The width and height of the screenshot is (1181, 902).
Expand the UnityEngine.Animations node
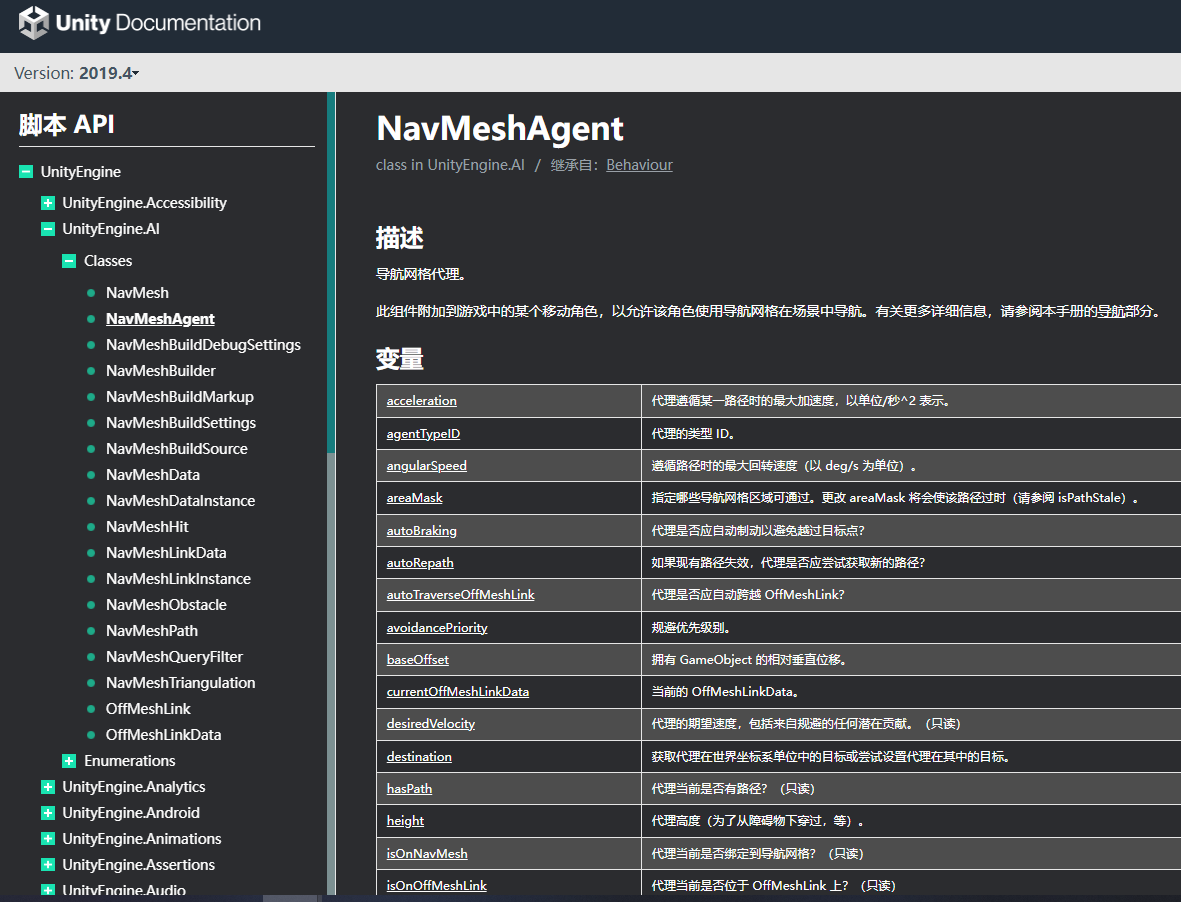click(47, 839)
